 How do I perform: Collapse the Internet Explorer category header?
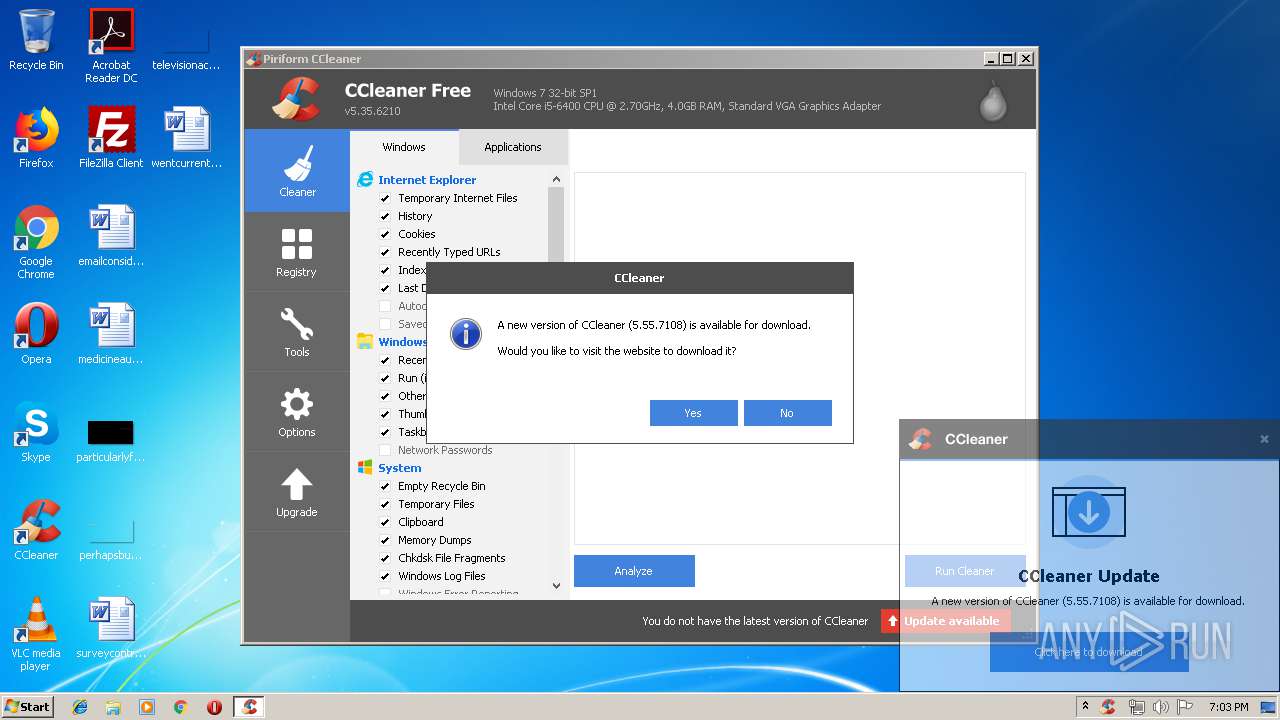coord(427,180)
